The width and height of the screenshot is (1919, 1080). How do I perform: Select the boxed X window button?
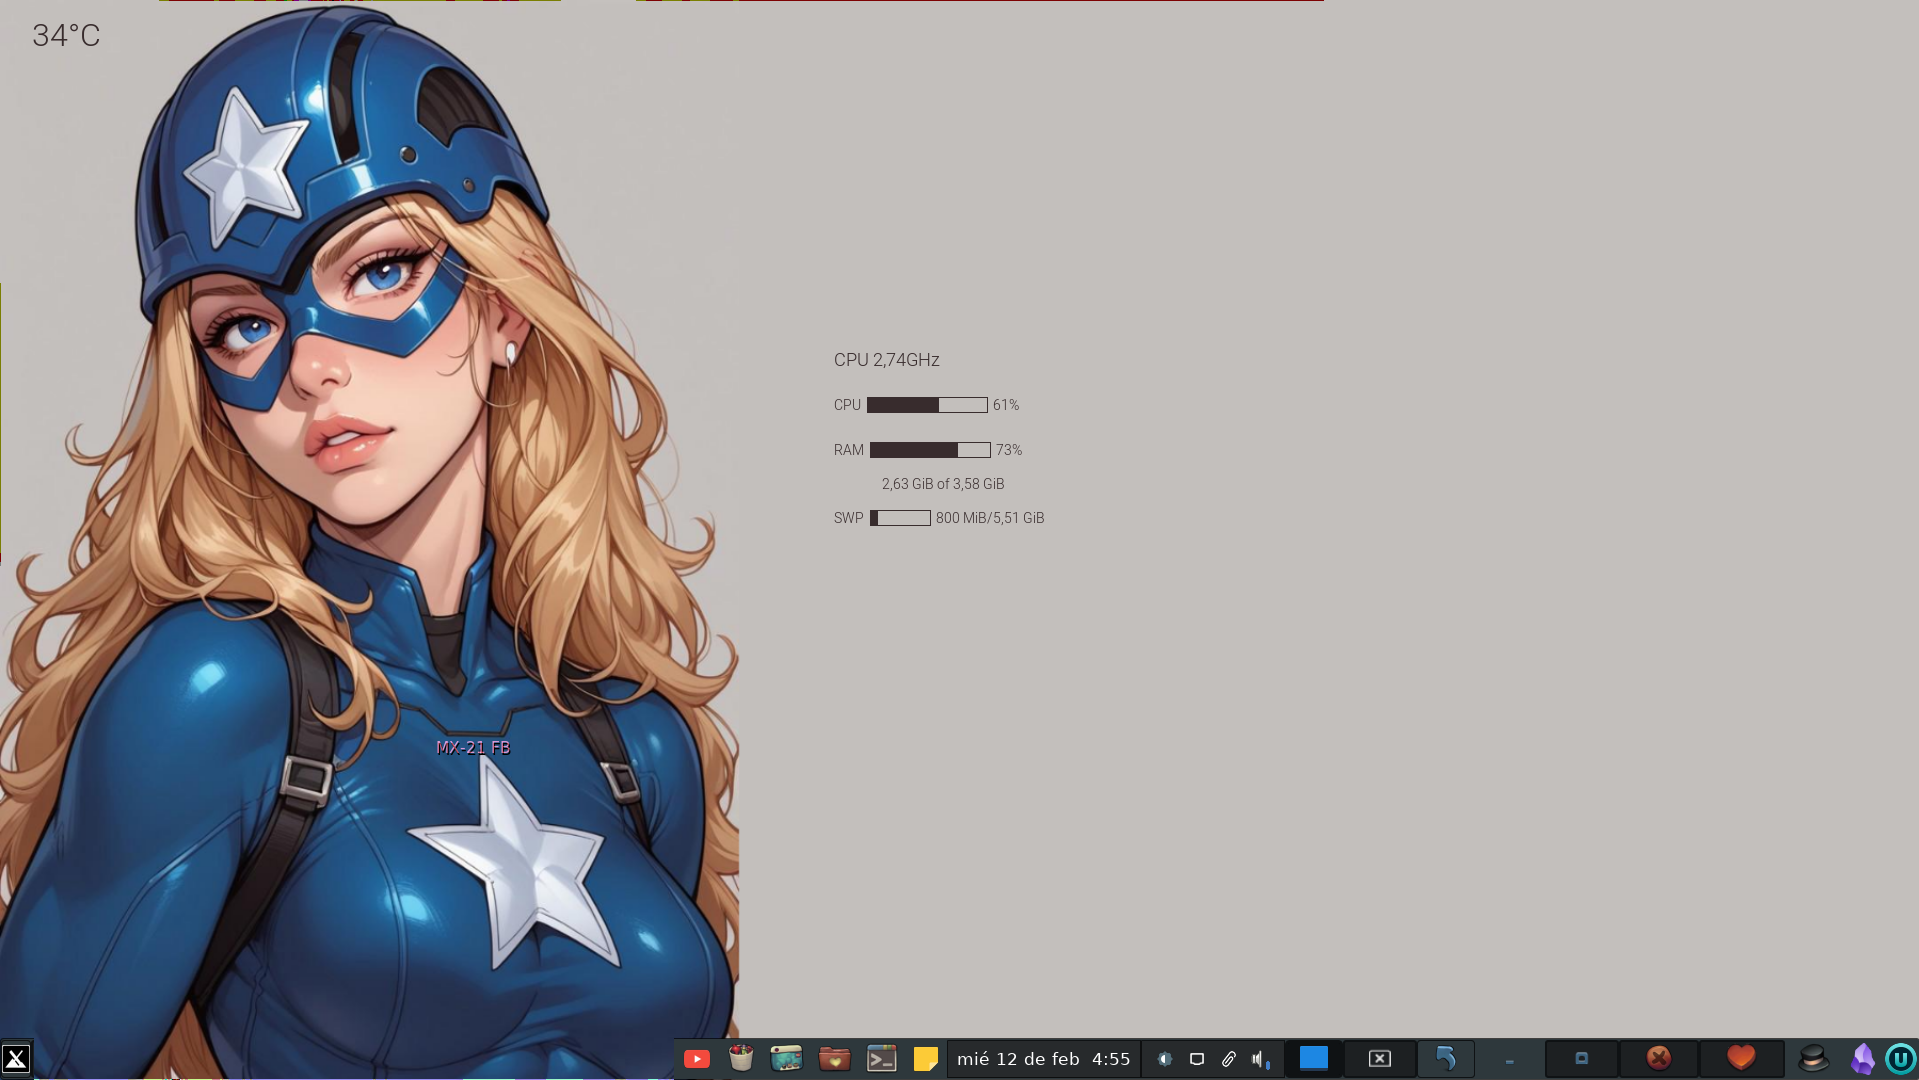tap(1380, 1058)
